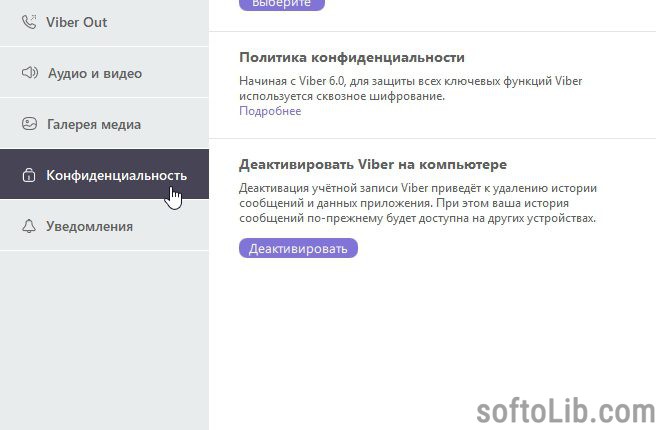656x430 pixels.
Task: Click the Деактивировать button
Action: click(x=298, y=248)
